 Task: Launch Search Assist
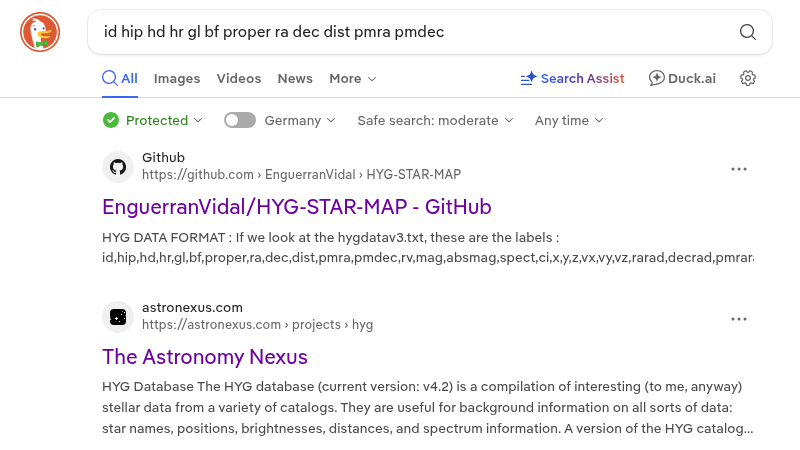click(x=572, y=78)
